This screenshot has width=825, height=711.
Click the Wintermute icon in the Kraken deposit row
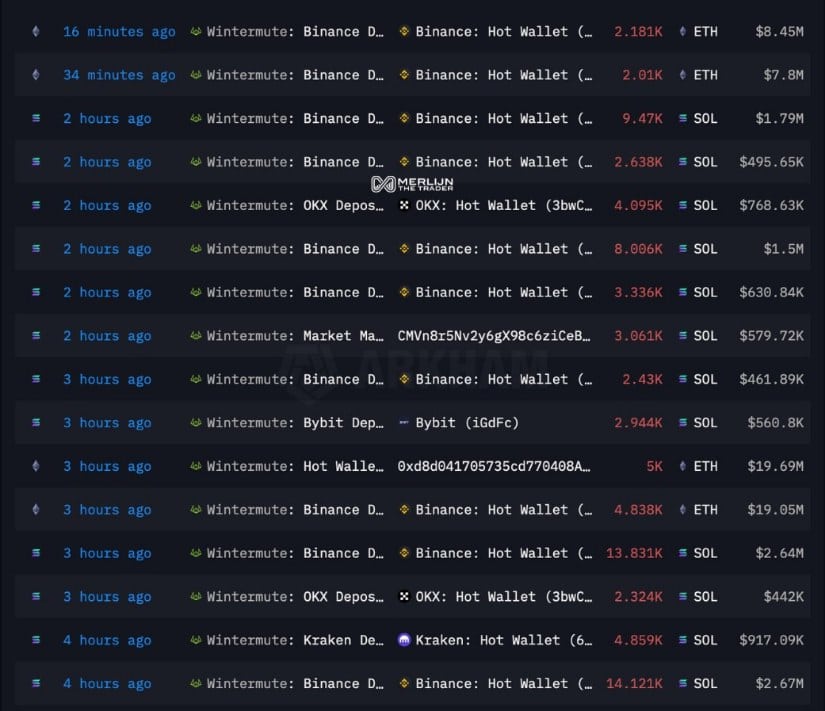coord(195,640)
